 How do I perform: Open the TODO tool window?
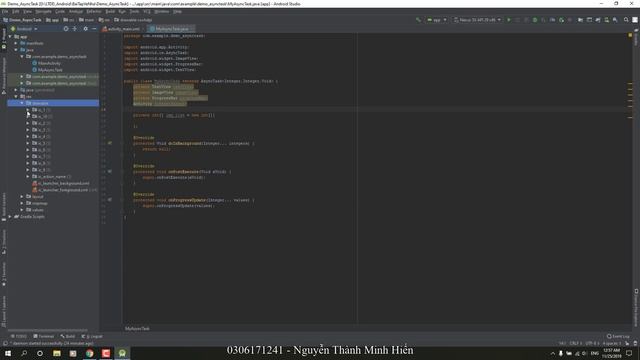19,336
